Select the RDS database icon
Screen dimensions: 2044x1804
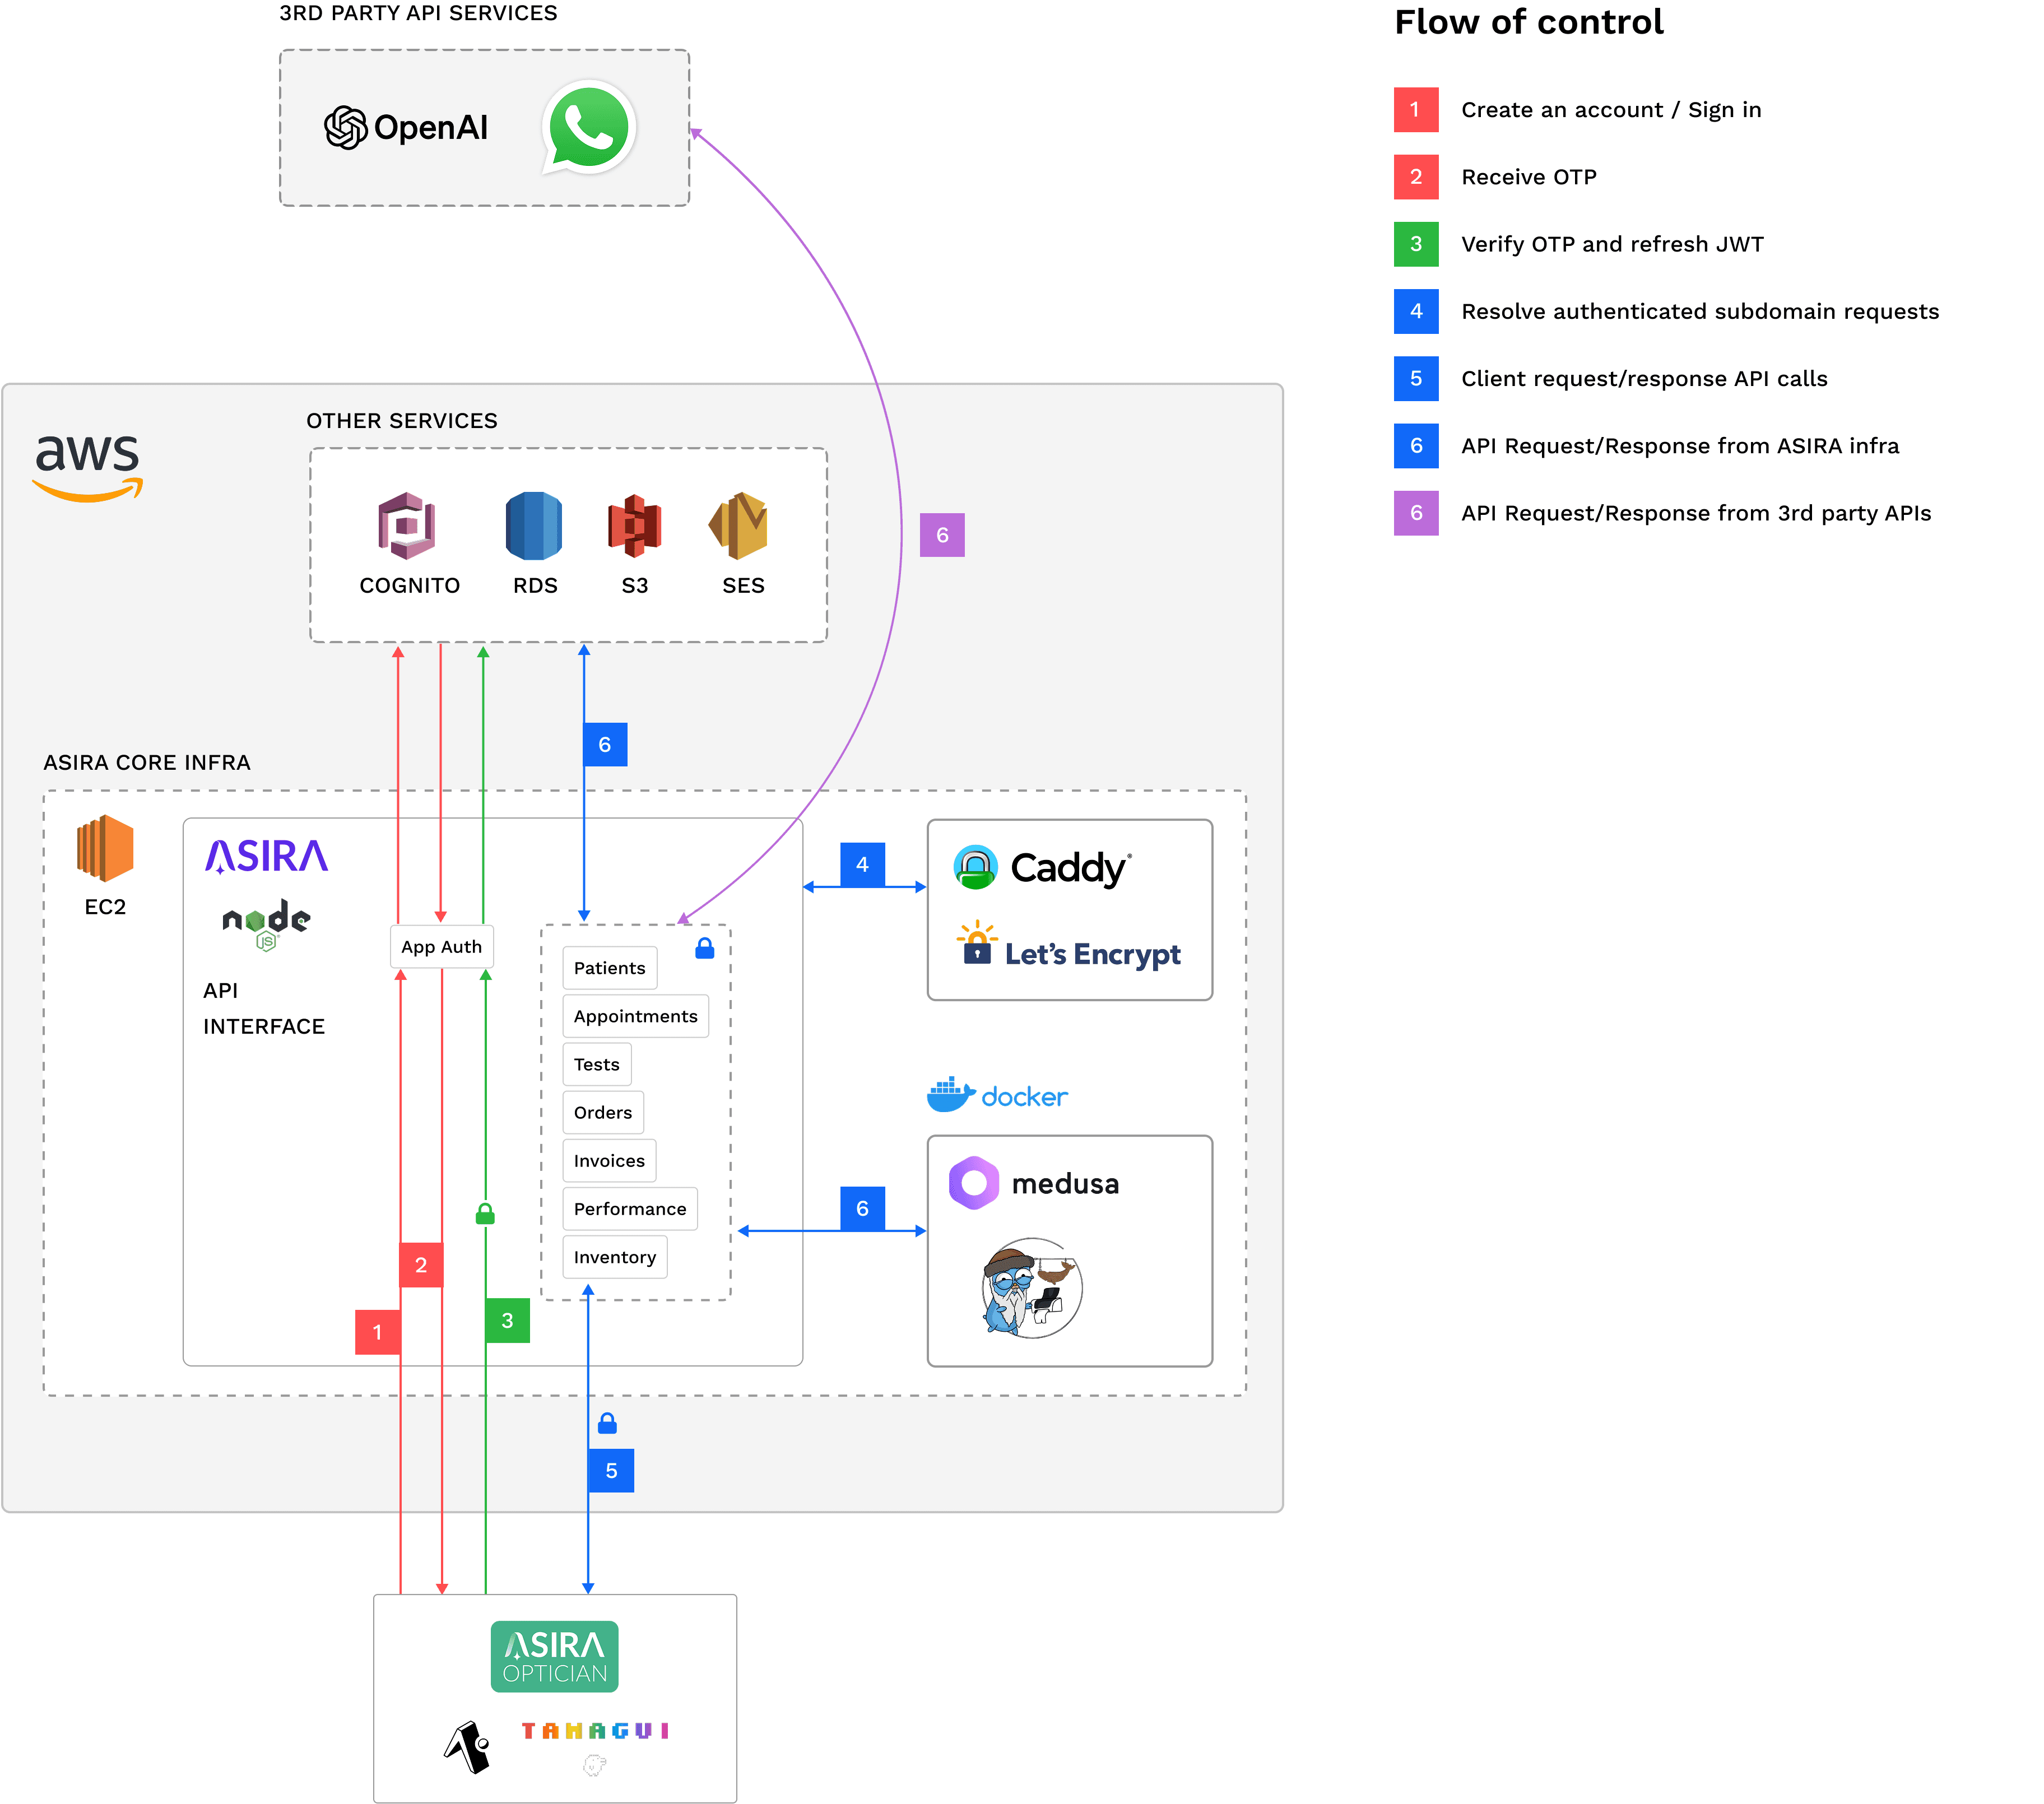534,525
